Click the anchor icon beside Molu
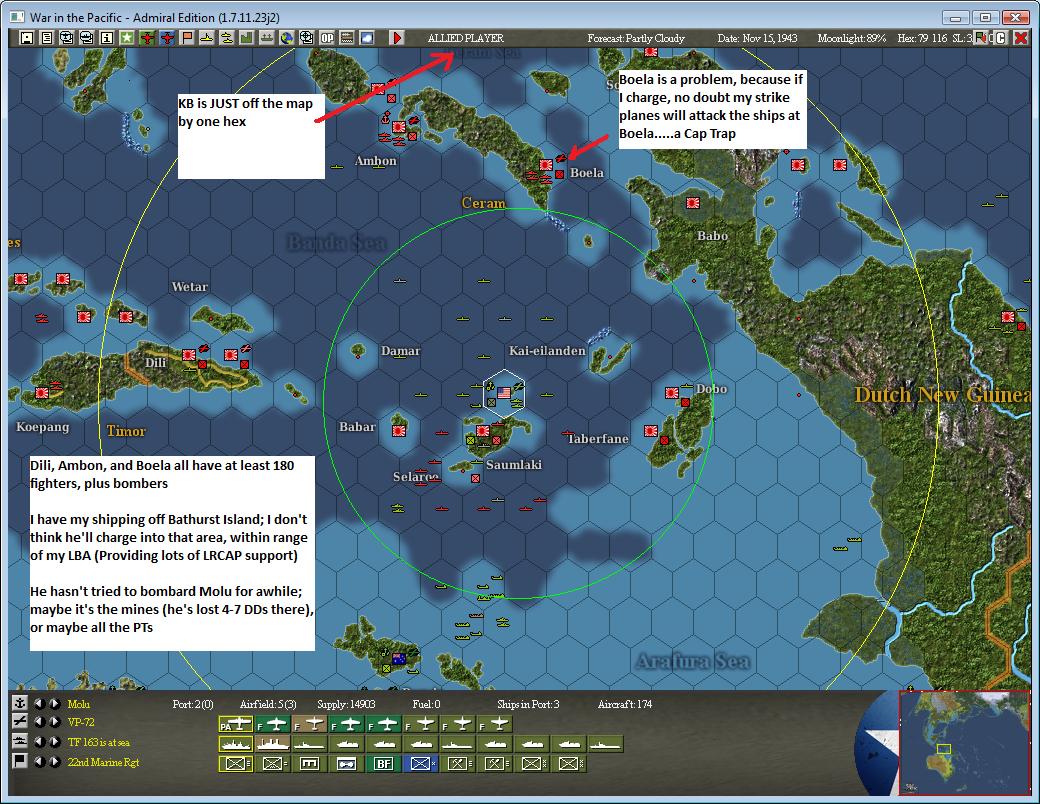This screenshot has width=1040, height=804. 20,703
